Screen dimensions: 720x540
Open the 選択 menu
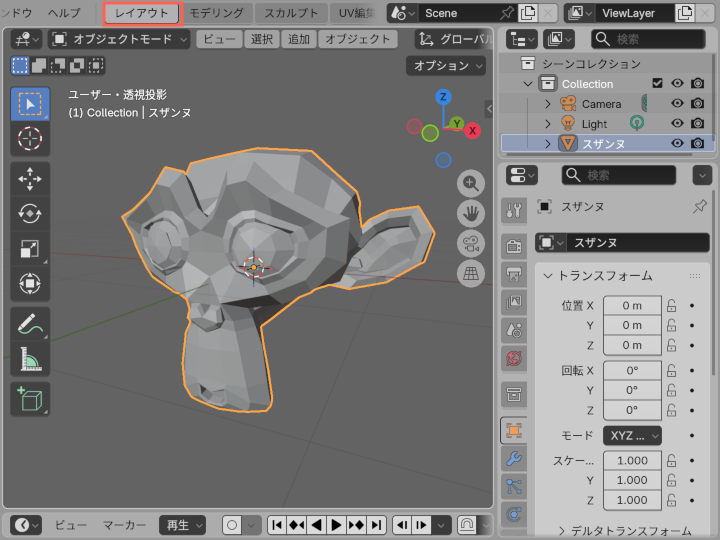point(262,39)
